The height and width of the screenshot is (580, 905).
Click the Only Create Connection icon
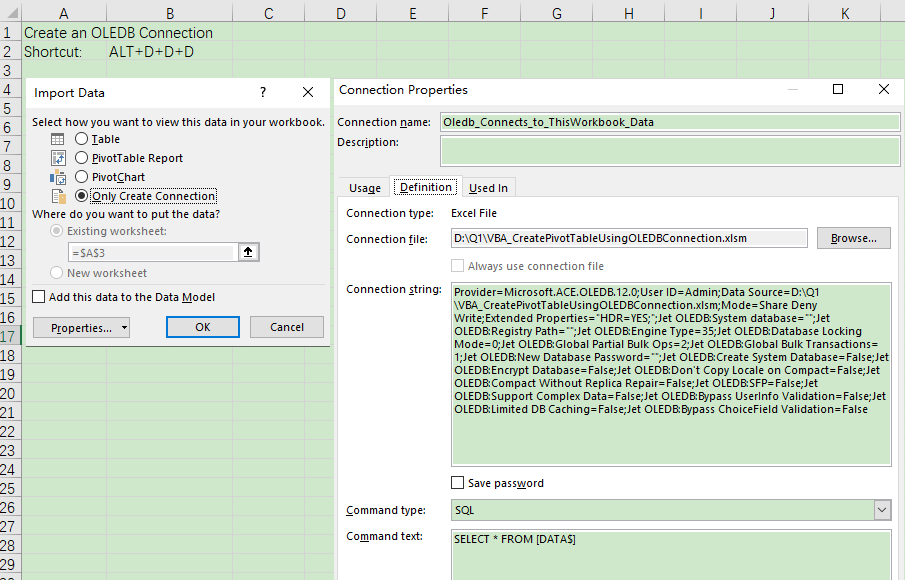coord(57,195)
